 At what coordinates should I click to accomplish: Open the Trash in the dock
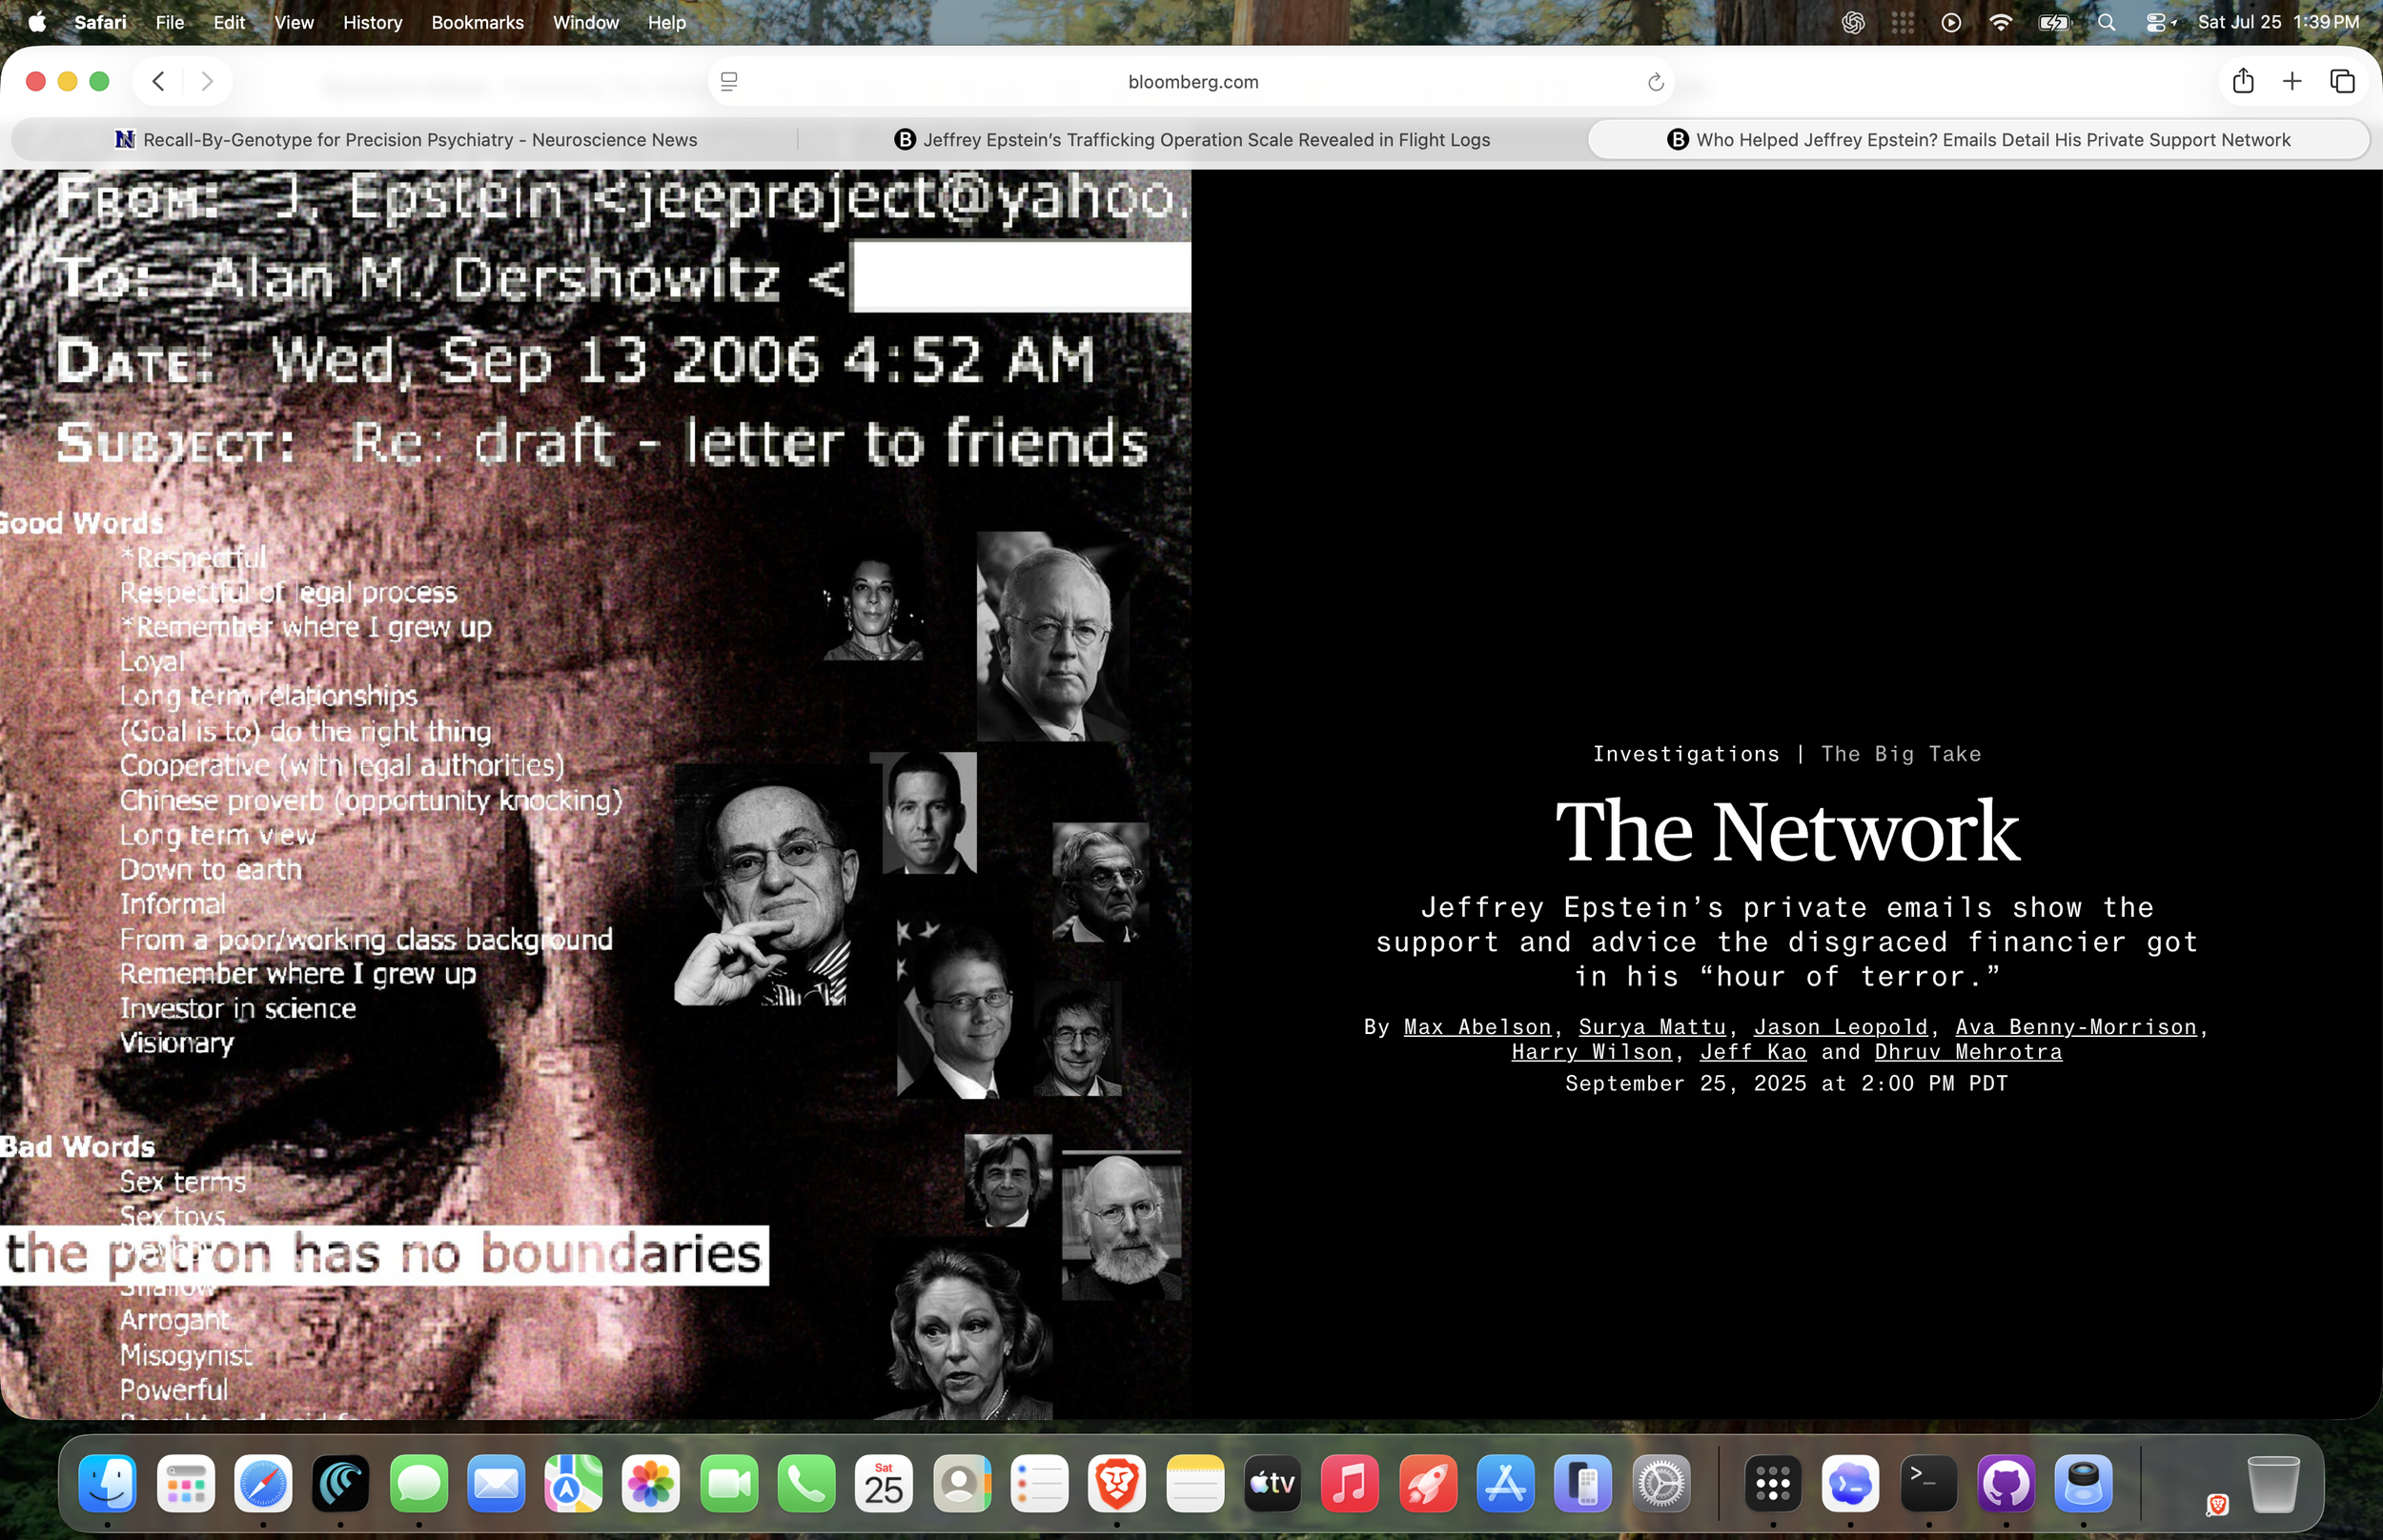(x=2273, y=1484)
